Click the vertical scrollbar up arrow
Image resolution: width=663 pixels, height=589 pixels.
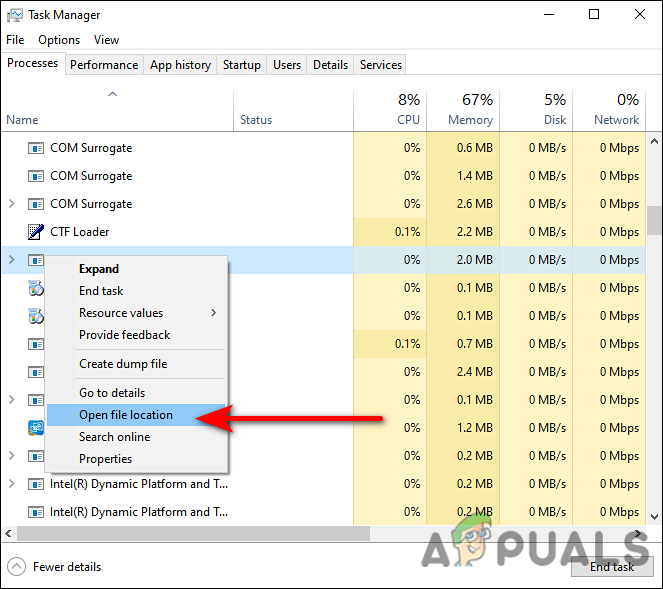coord(654,141)
